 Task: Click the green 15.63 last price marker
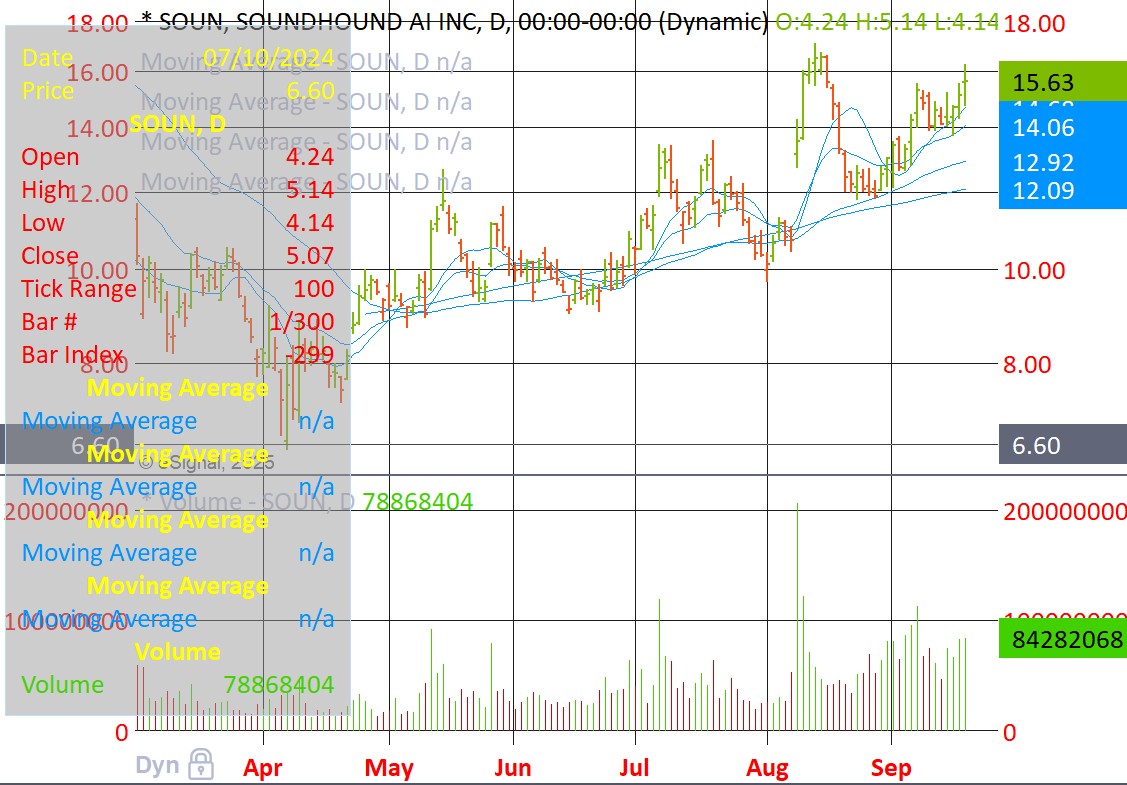click(1062, 83)
